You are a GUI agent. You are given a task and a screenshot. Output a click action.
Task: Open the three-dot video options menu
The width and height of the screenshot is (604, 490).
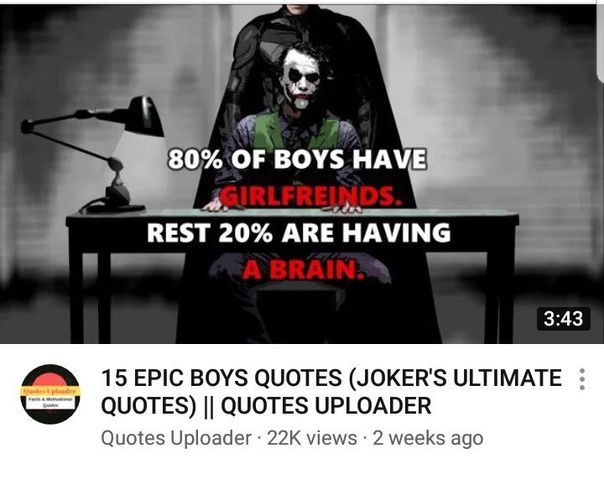(x=582, y=379)
